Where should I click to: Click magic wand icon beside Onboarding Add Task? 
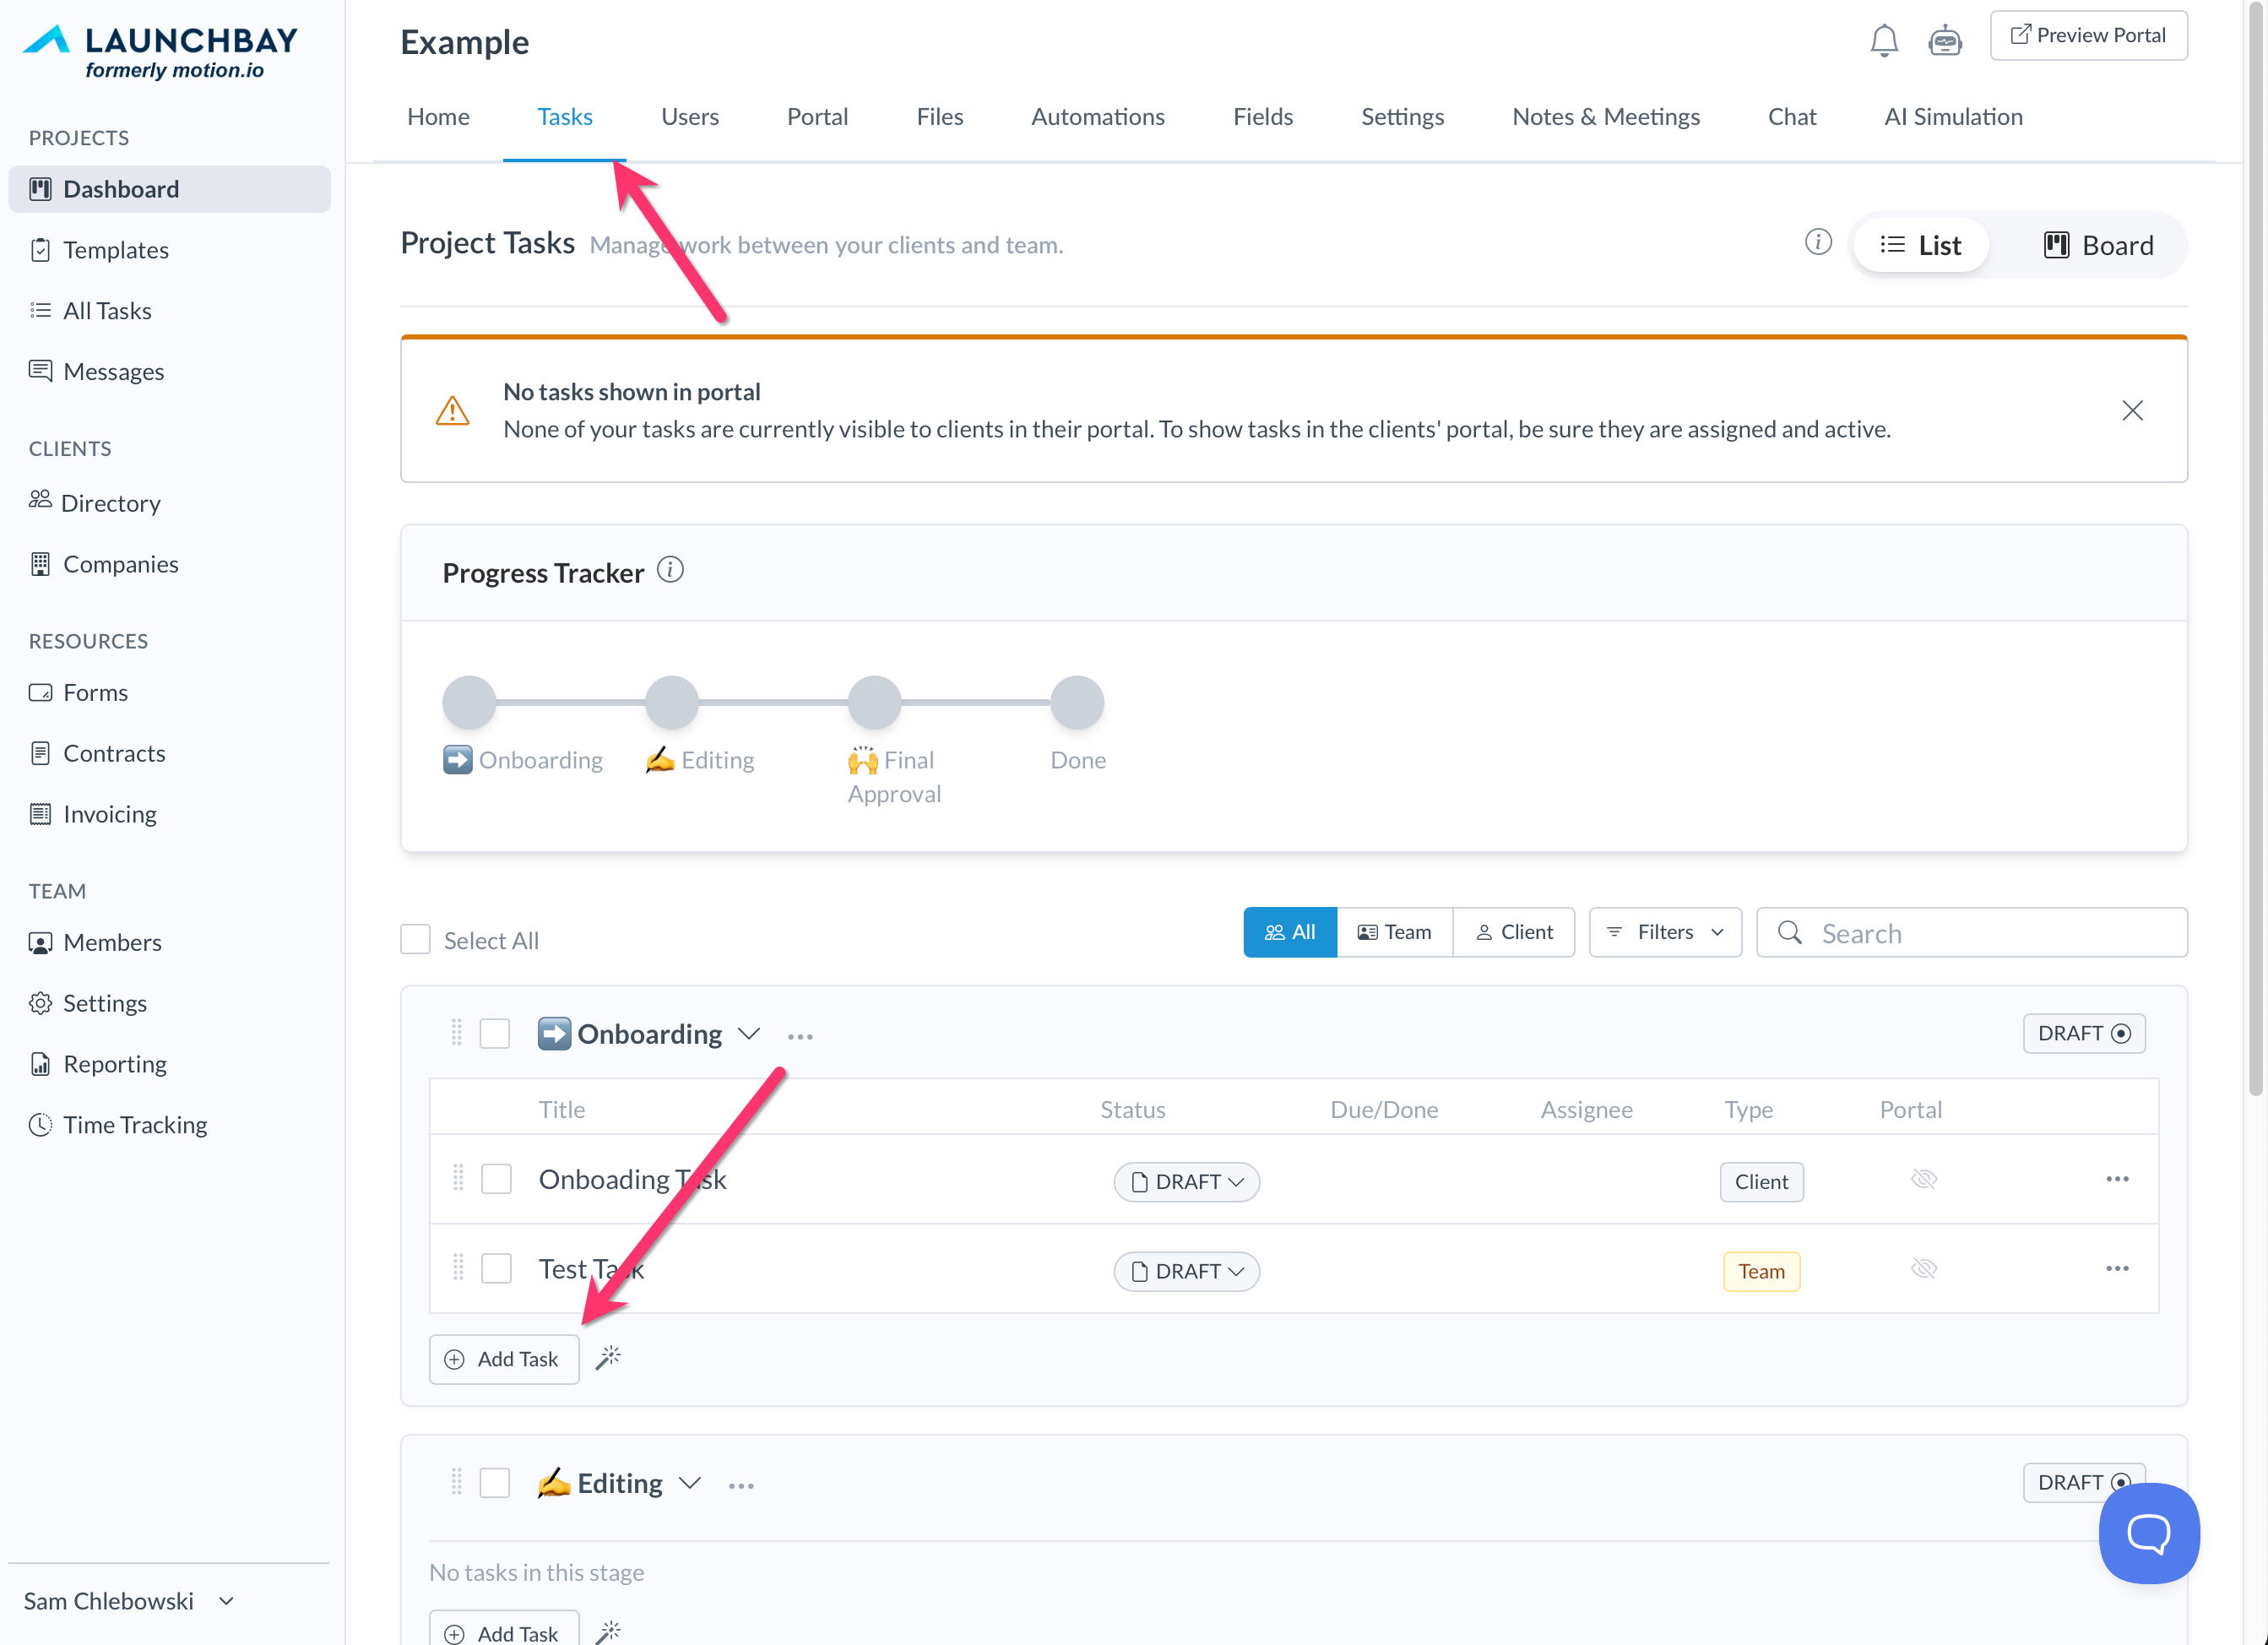tap(608, 1357)
